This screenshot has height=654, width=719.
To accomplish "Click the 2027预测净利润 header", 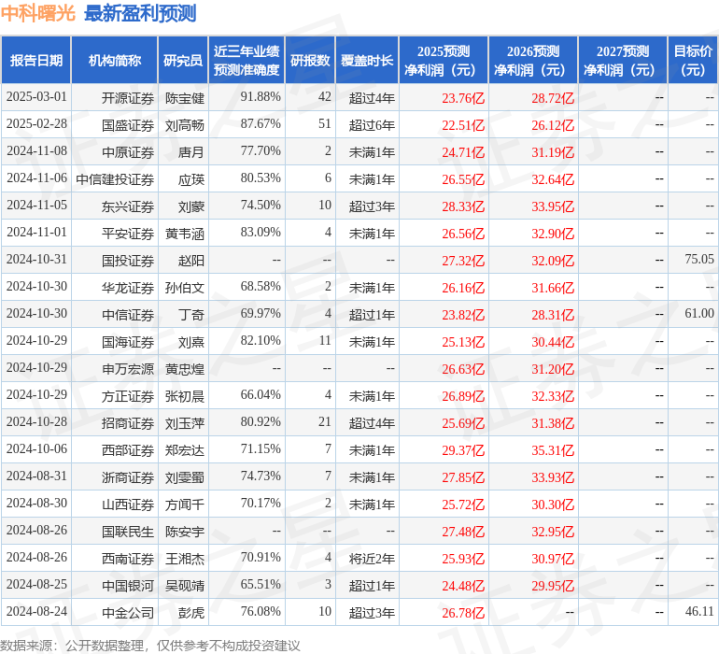I will pyautogui.click(x=623, y=61).
